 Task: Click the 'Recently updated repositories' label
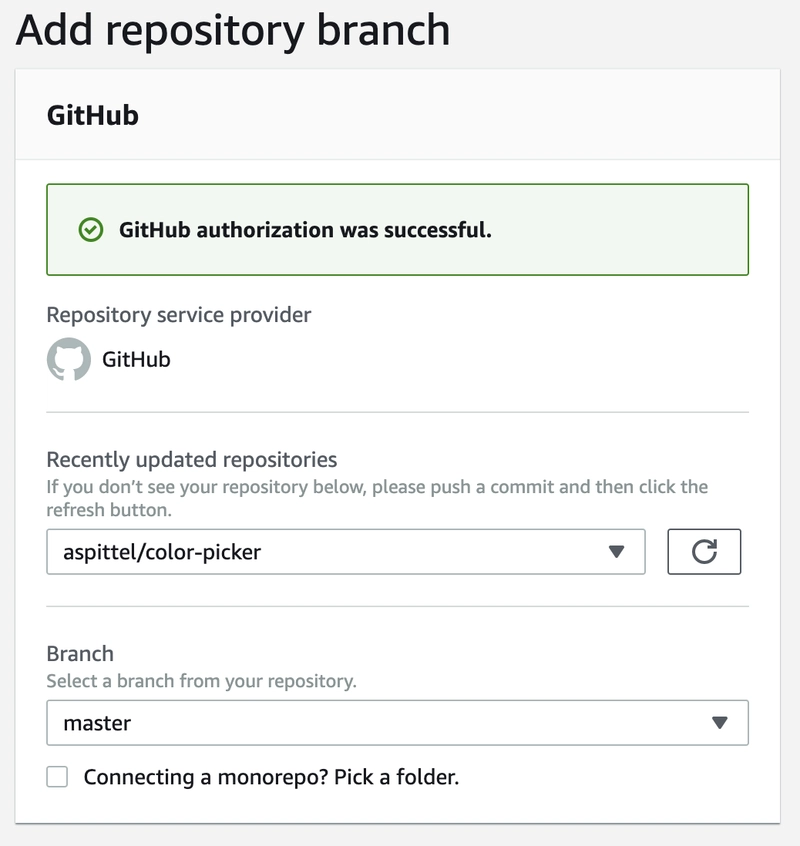tap(192, 460)
